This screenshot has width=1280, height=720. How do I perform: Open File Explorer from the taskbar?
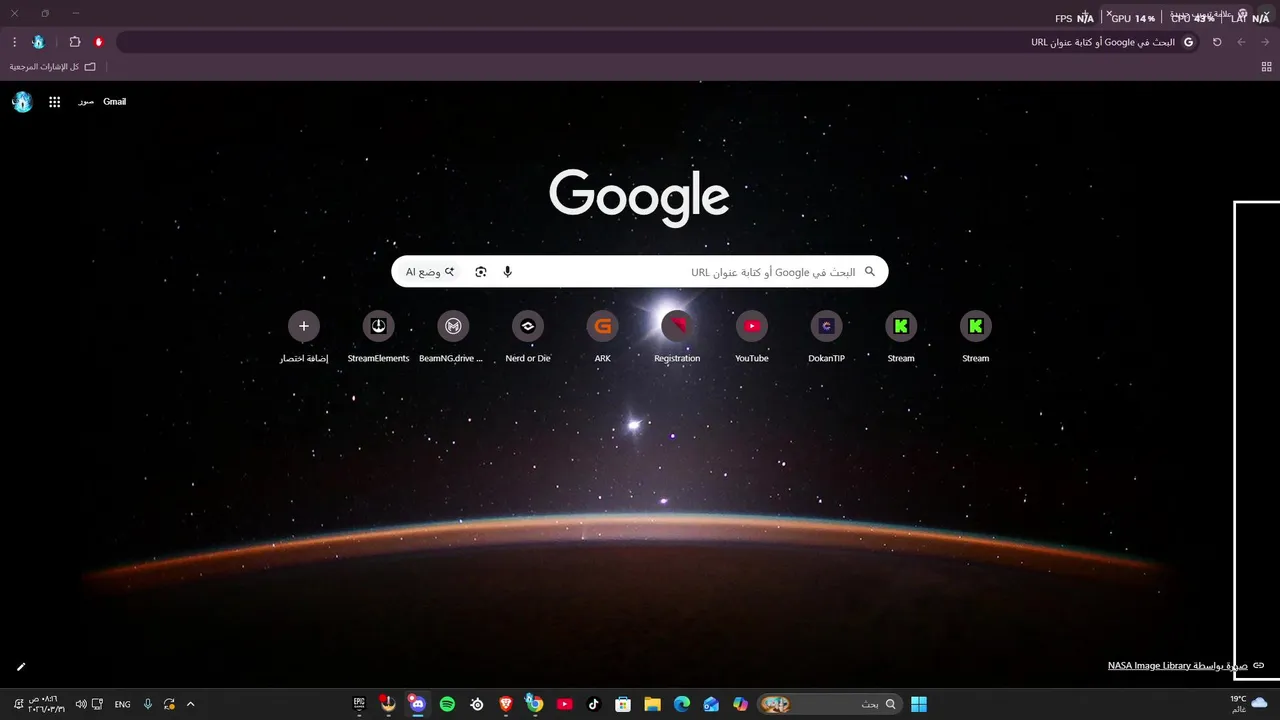tap(652, 704)
